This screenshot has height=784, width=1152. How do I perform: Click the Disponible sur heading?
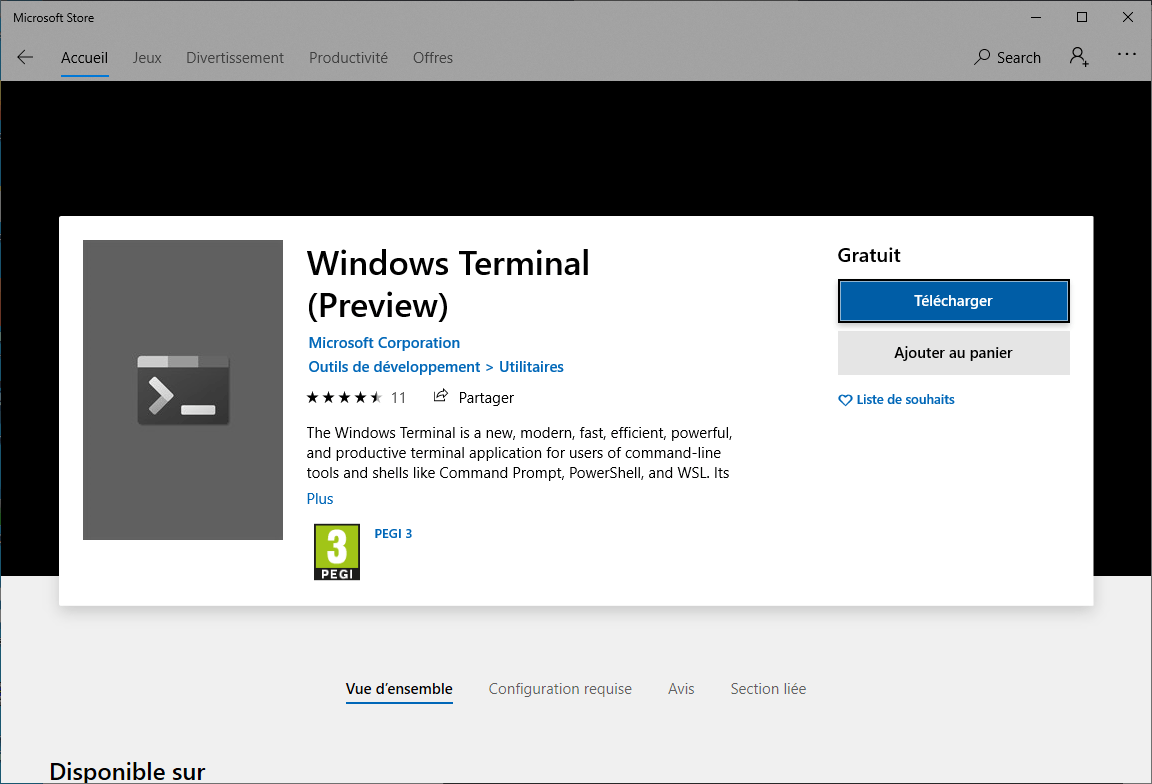coord(127,771)
